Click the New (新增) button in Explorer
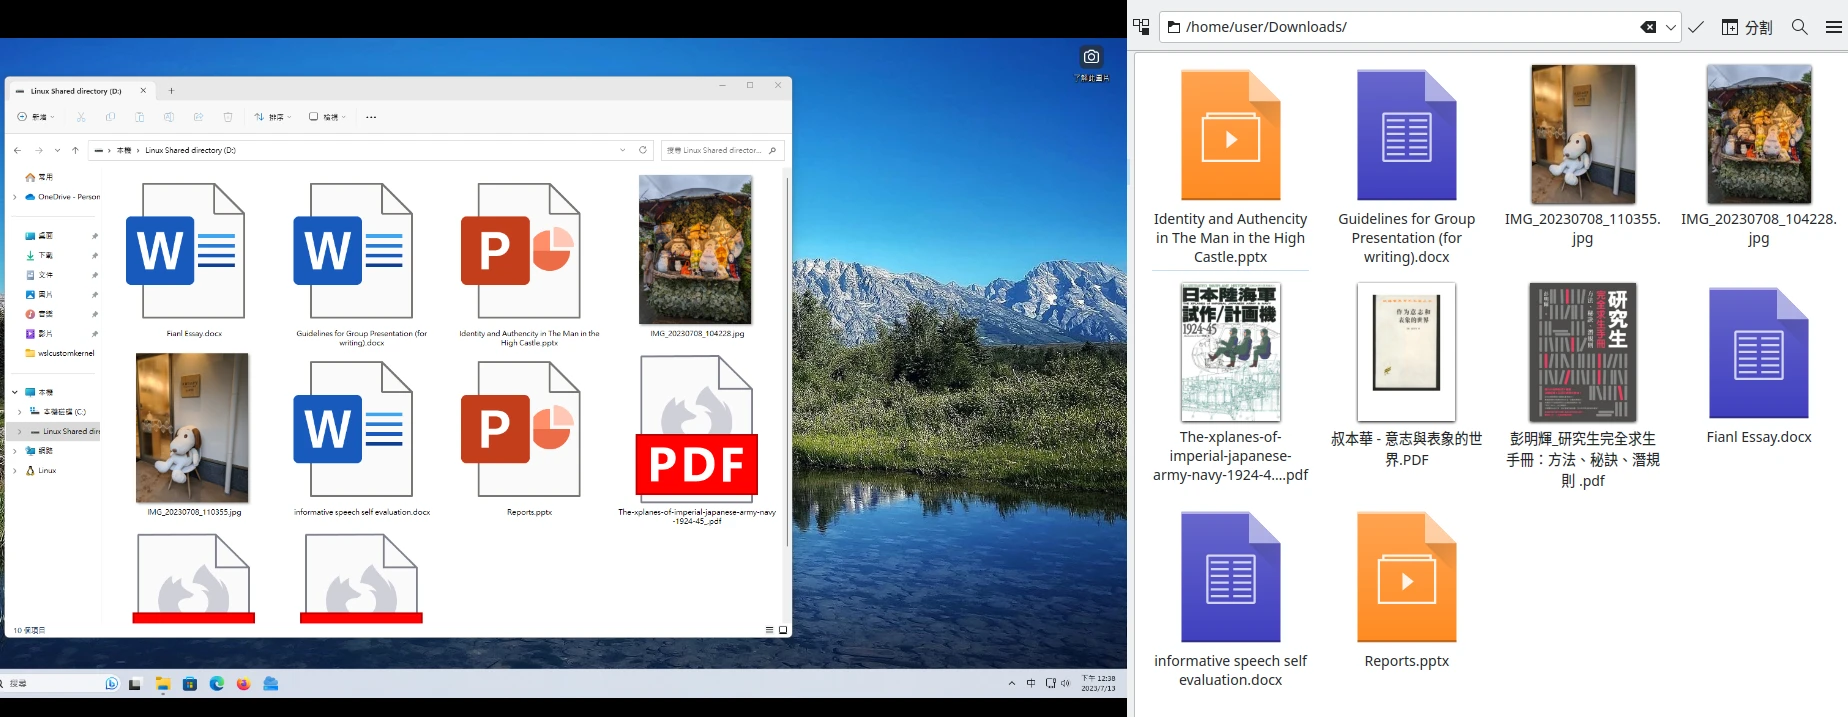 pyautogui.click(x=35, y=117)
